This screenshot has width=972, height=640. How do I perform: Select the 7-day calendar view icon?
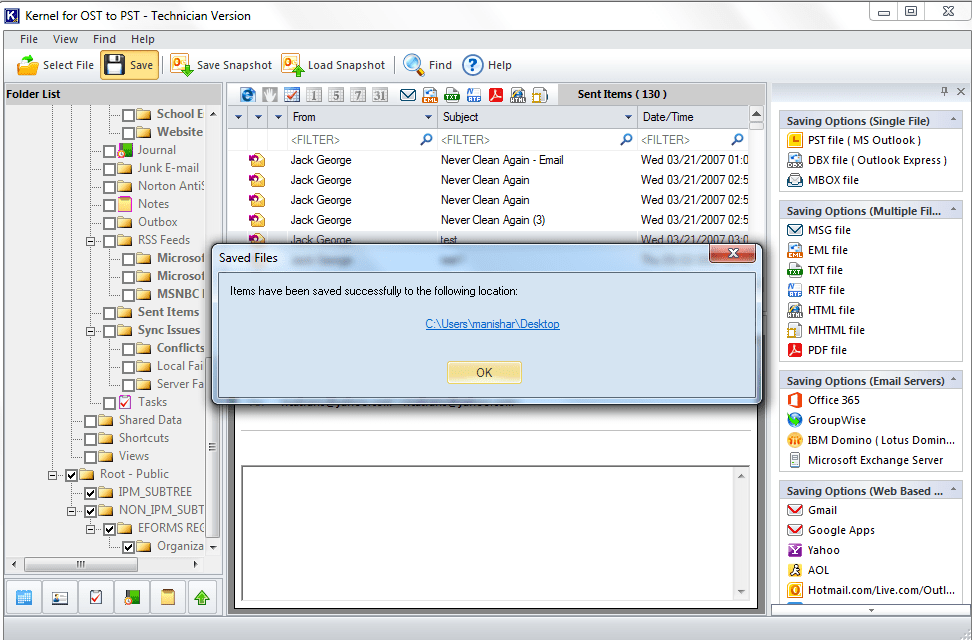[x=358, y=95]
